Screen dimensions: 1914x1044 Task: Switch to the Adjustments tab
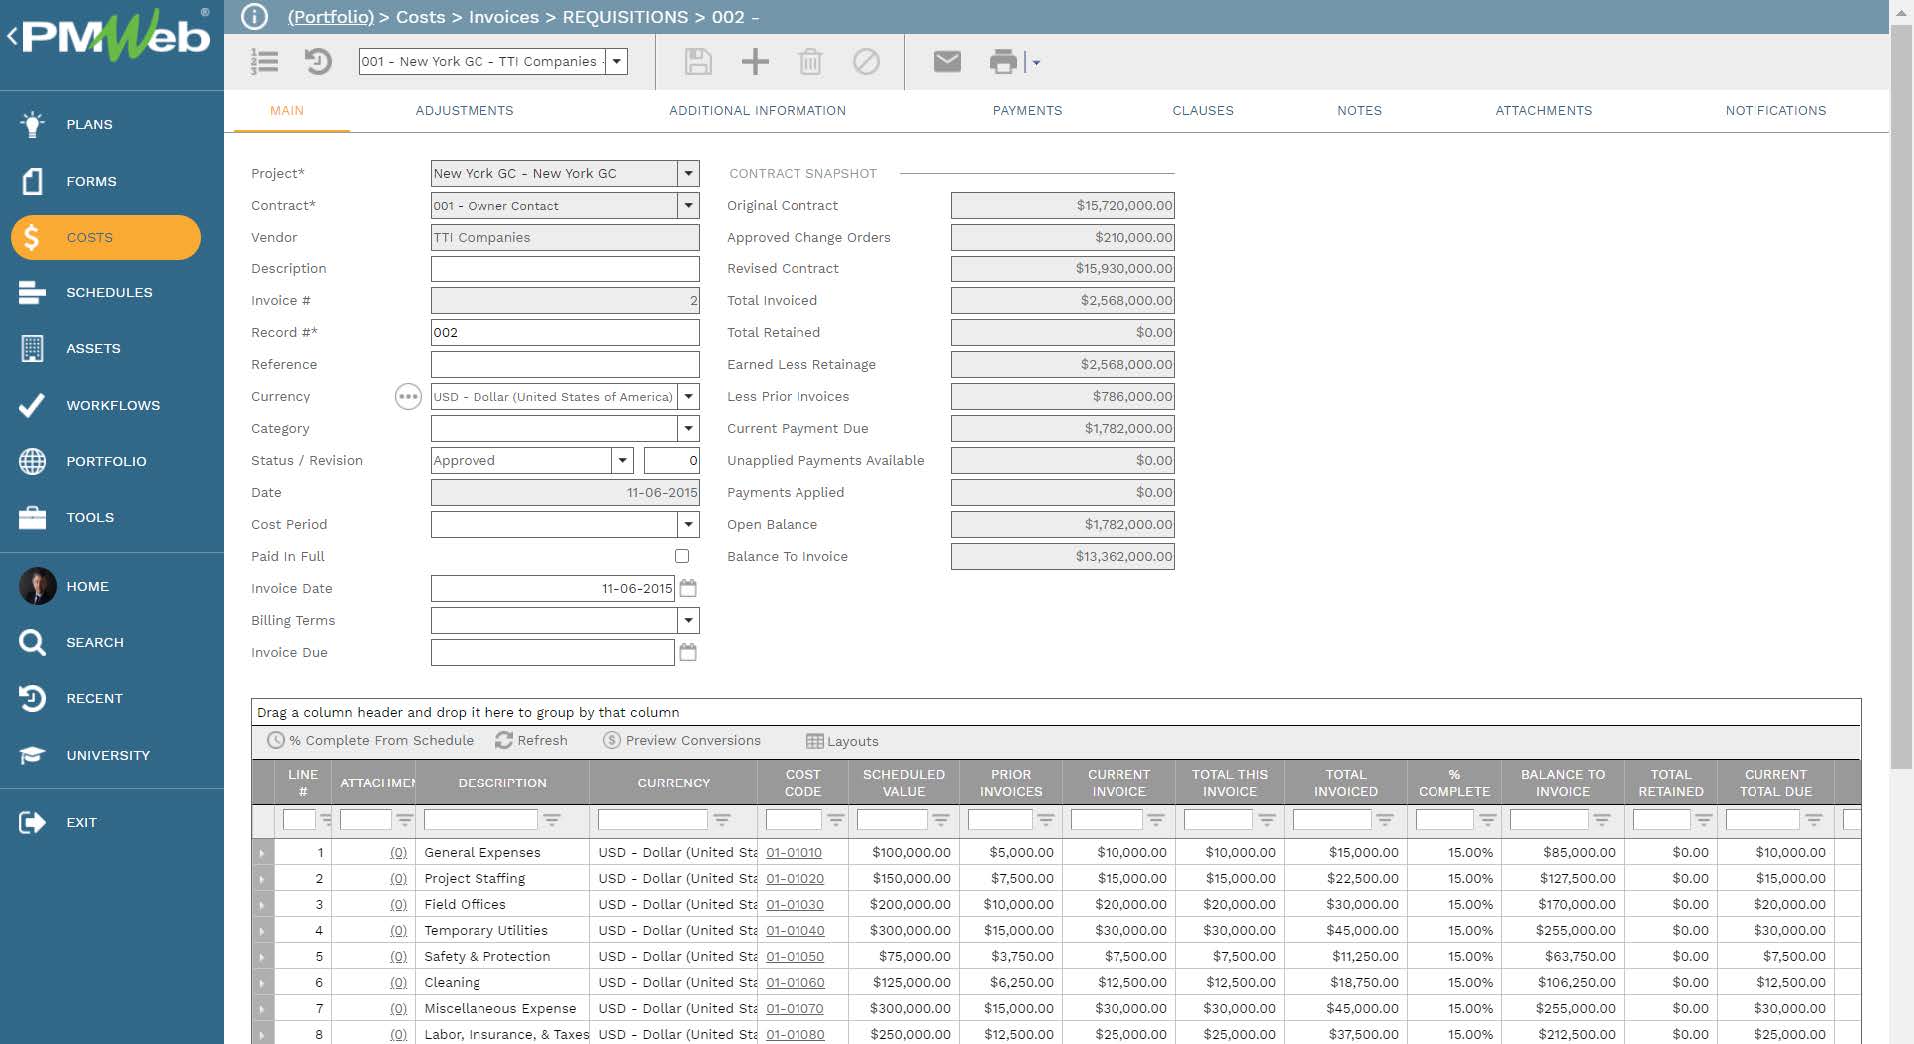[x=464, y=111]
